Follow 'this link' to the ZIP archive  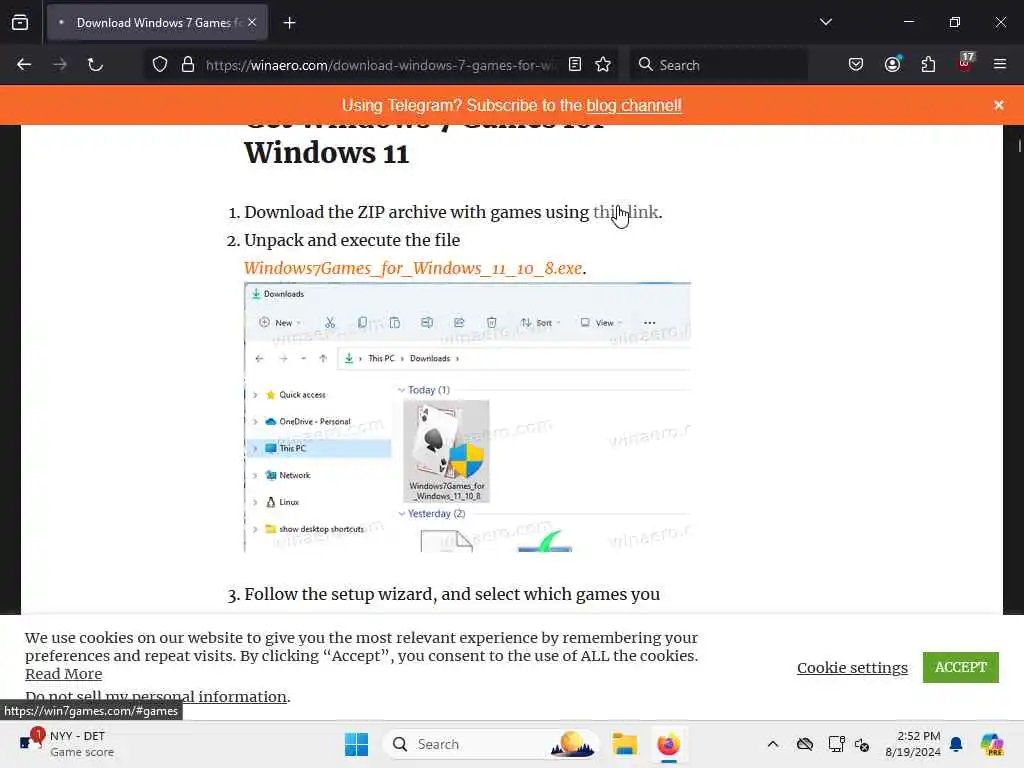point(625,212)
